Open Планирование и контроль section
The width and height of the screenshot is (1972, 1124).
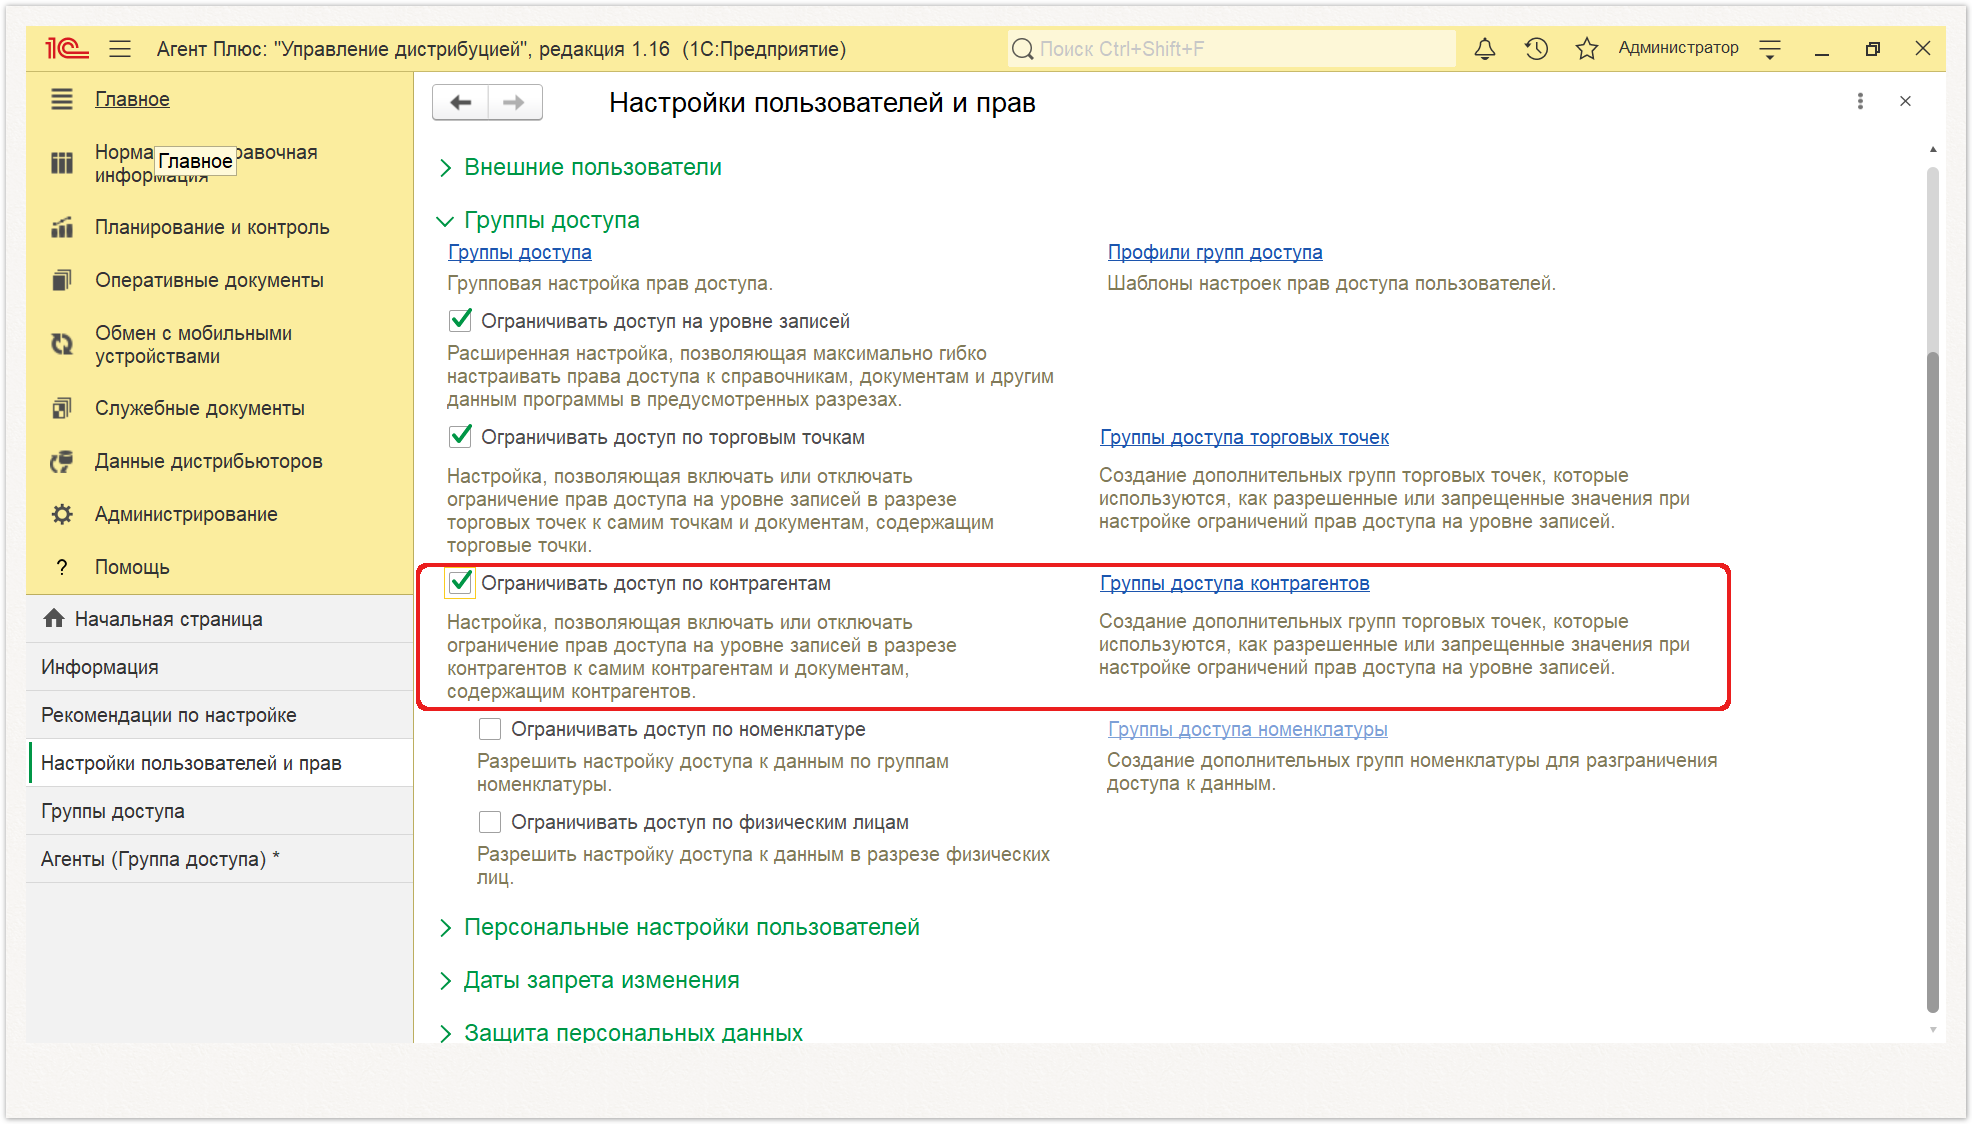coord(212,227)
